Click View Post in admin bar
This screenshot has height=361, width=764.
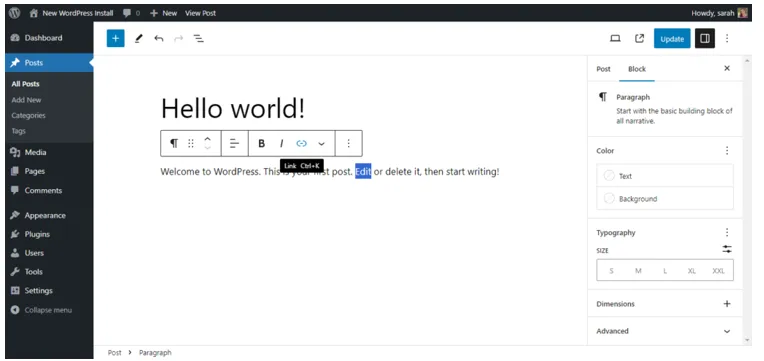[x=200, y=13]
